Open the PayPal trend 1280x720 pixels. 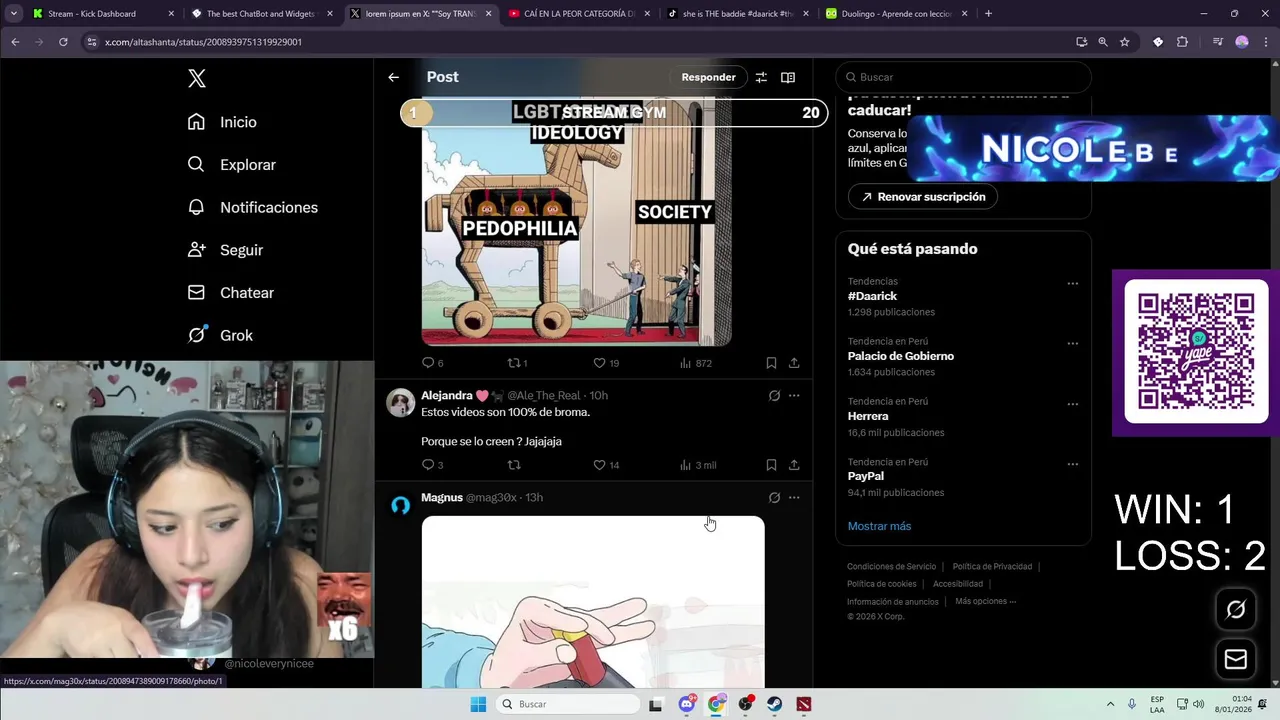865,476
